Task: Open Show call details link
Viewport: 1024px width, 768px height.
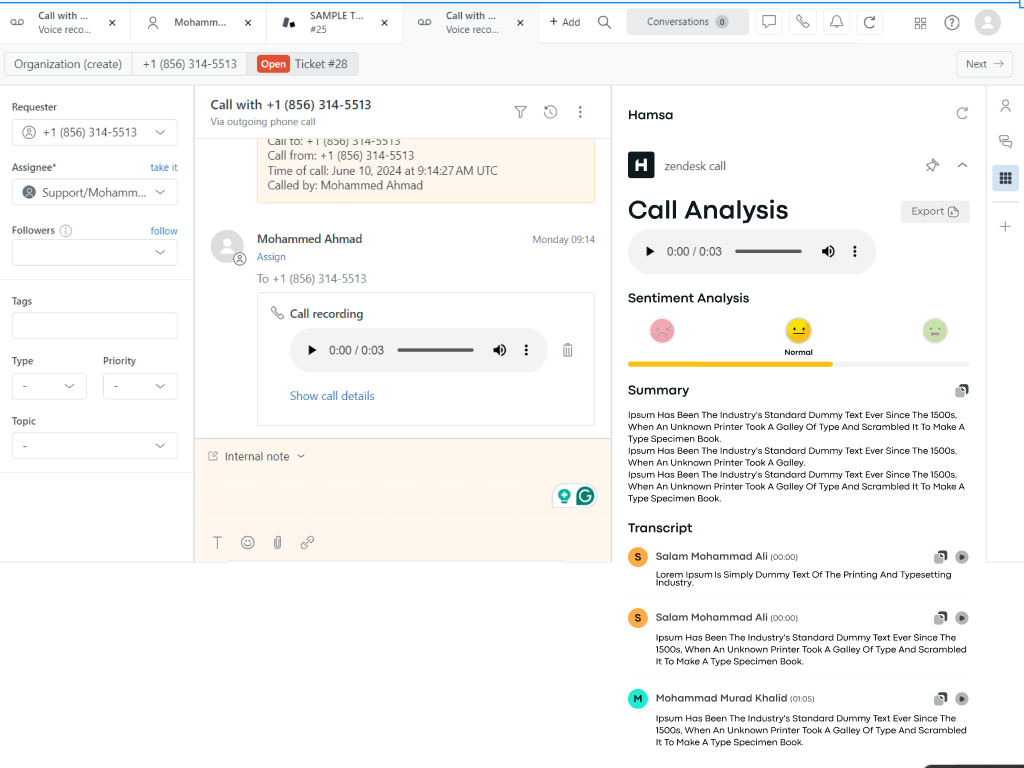Action: click(332, 396)
